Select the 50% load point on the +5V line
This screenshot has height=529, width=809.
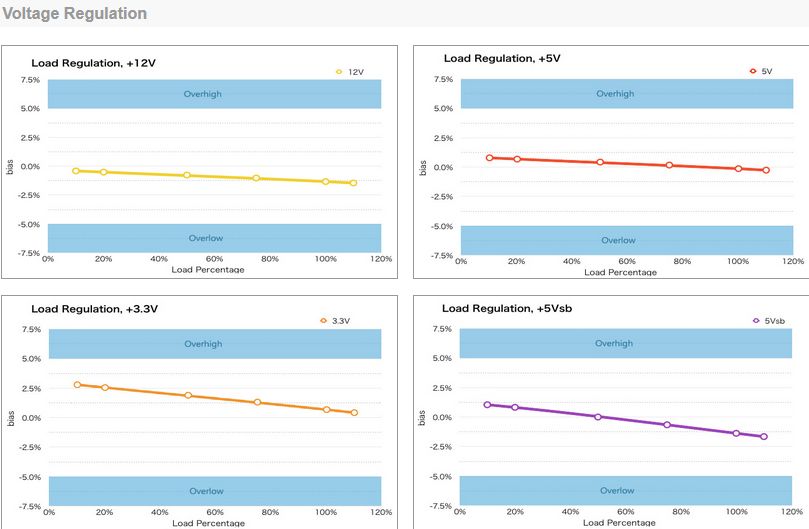coord(600,162)
